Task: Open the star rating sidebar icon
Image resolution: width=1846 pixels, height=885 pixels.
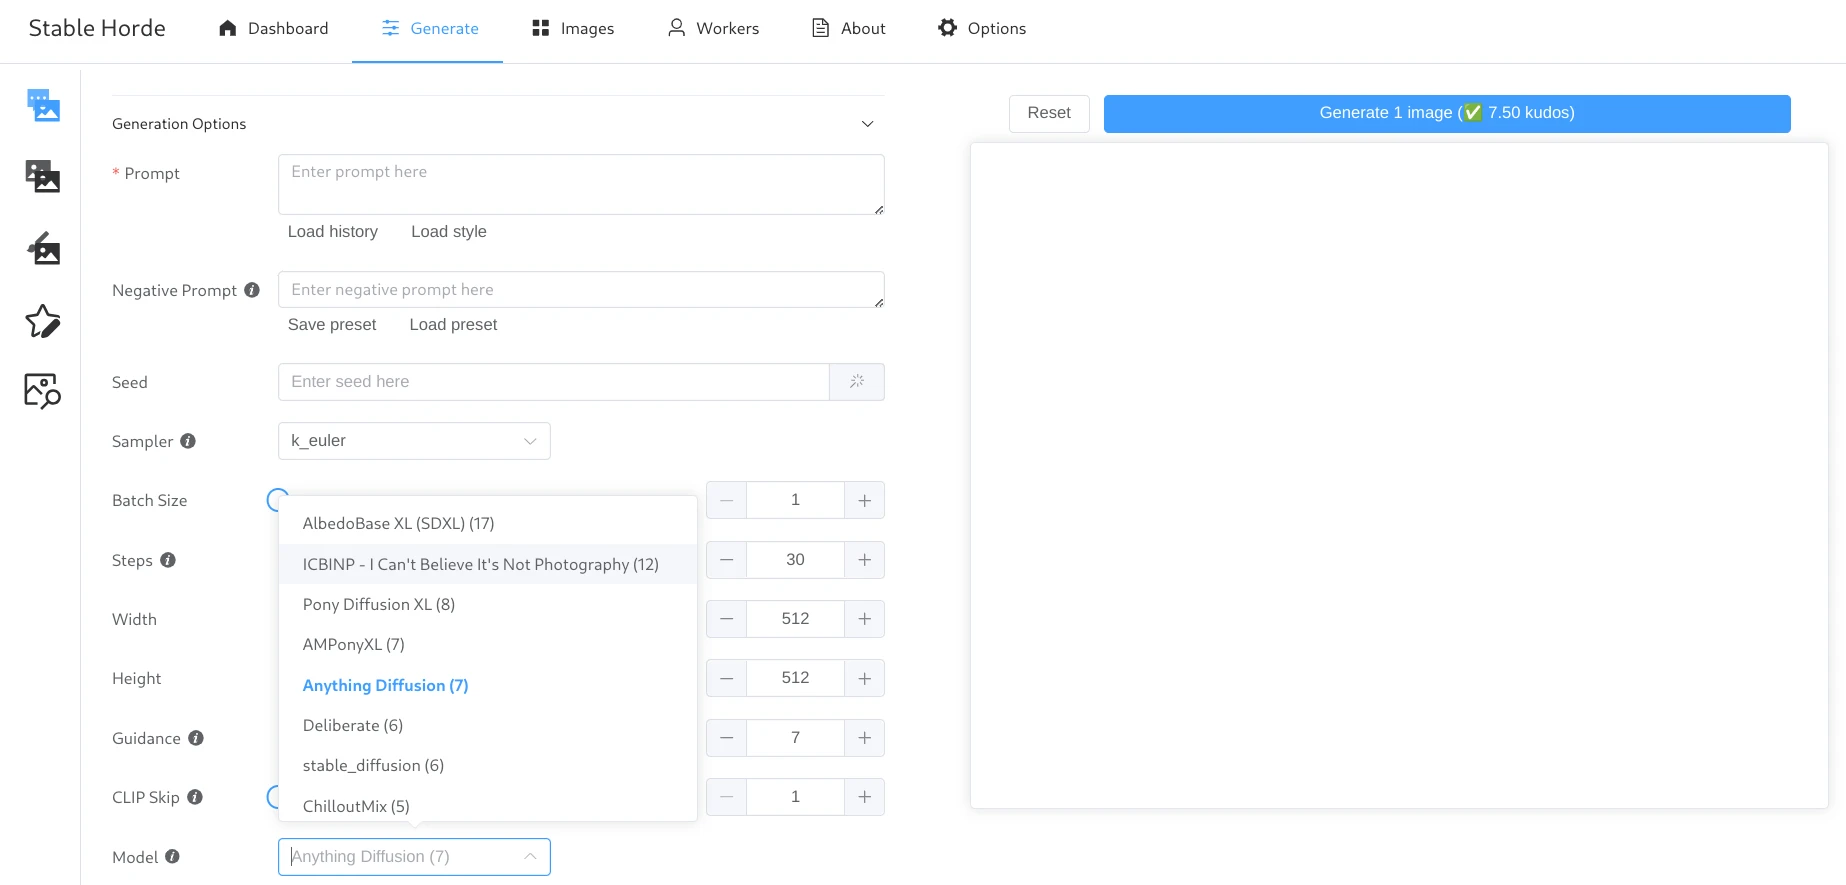Action: 43,321
